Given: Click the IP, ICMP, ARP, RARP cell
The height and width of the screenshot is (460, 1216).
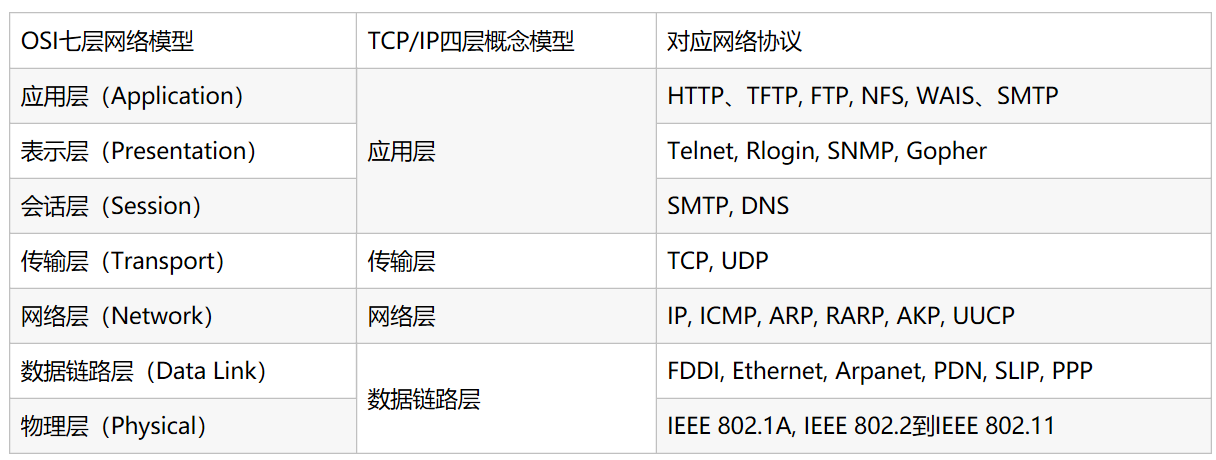Looking at the screenshot, I should [933, 316].
